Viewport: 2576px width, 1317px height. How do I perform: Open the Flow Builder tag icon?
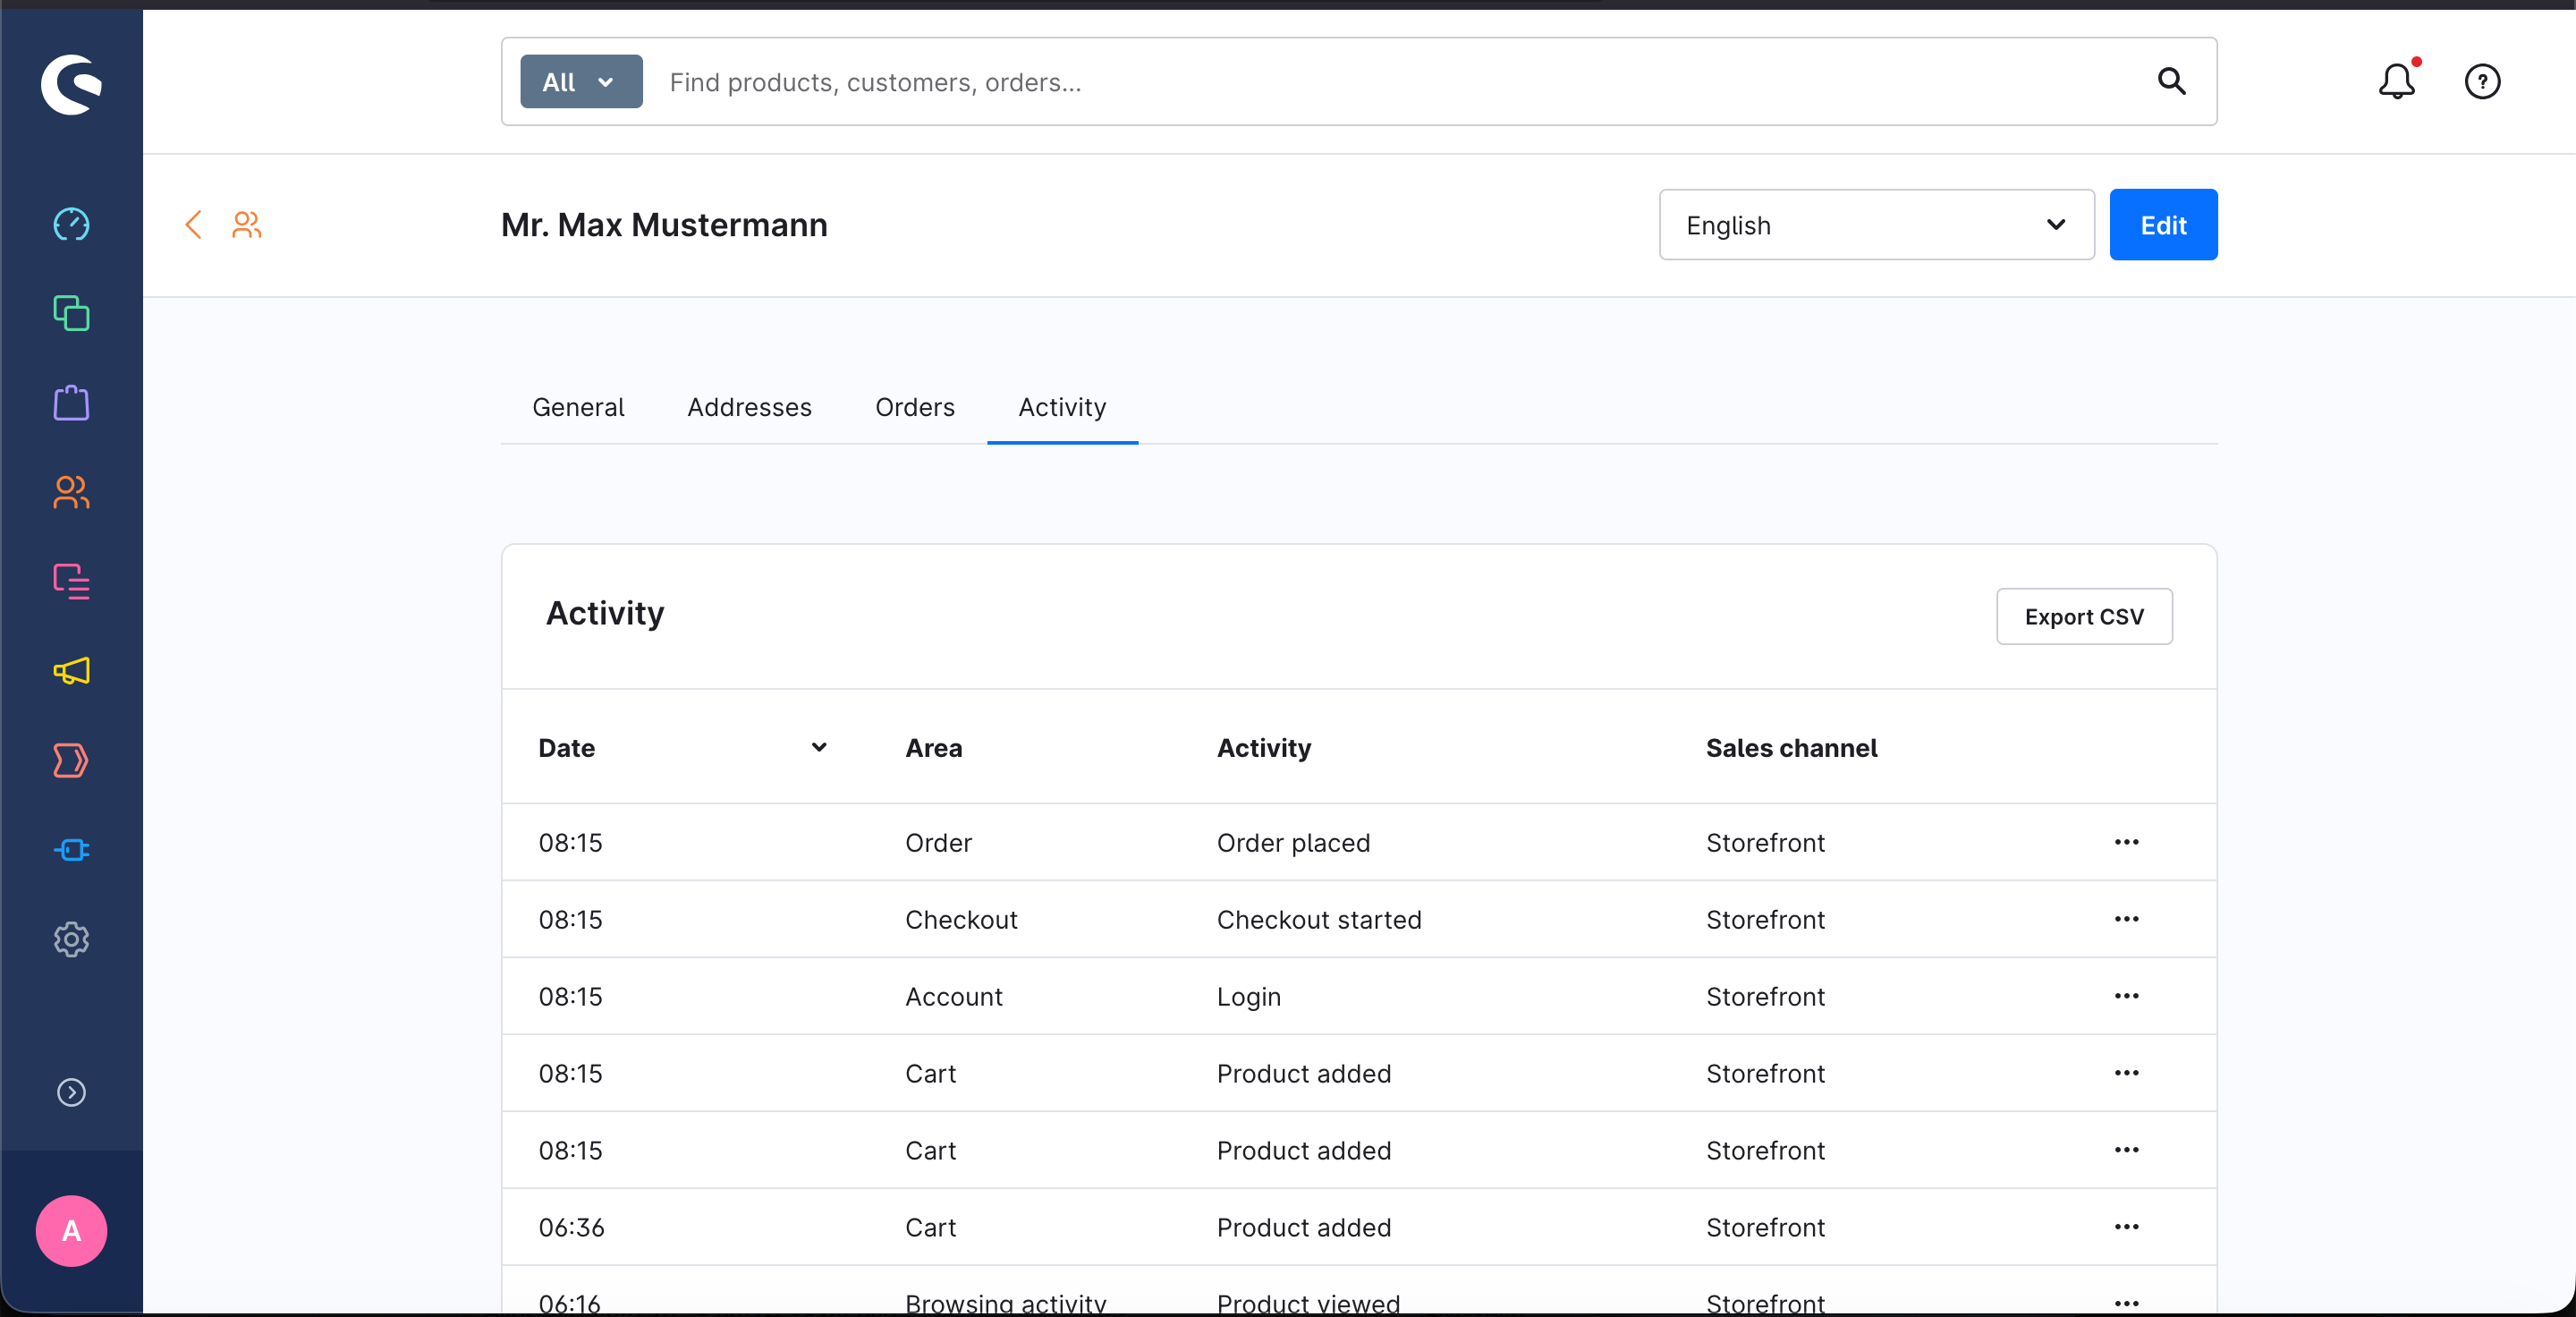click(x=71, y=760)
